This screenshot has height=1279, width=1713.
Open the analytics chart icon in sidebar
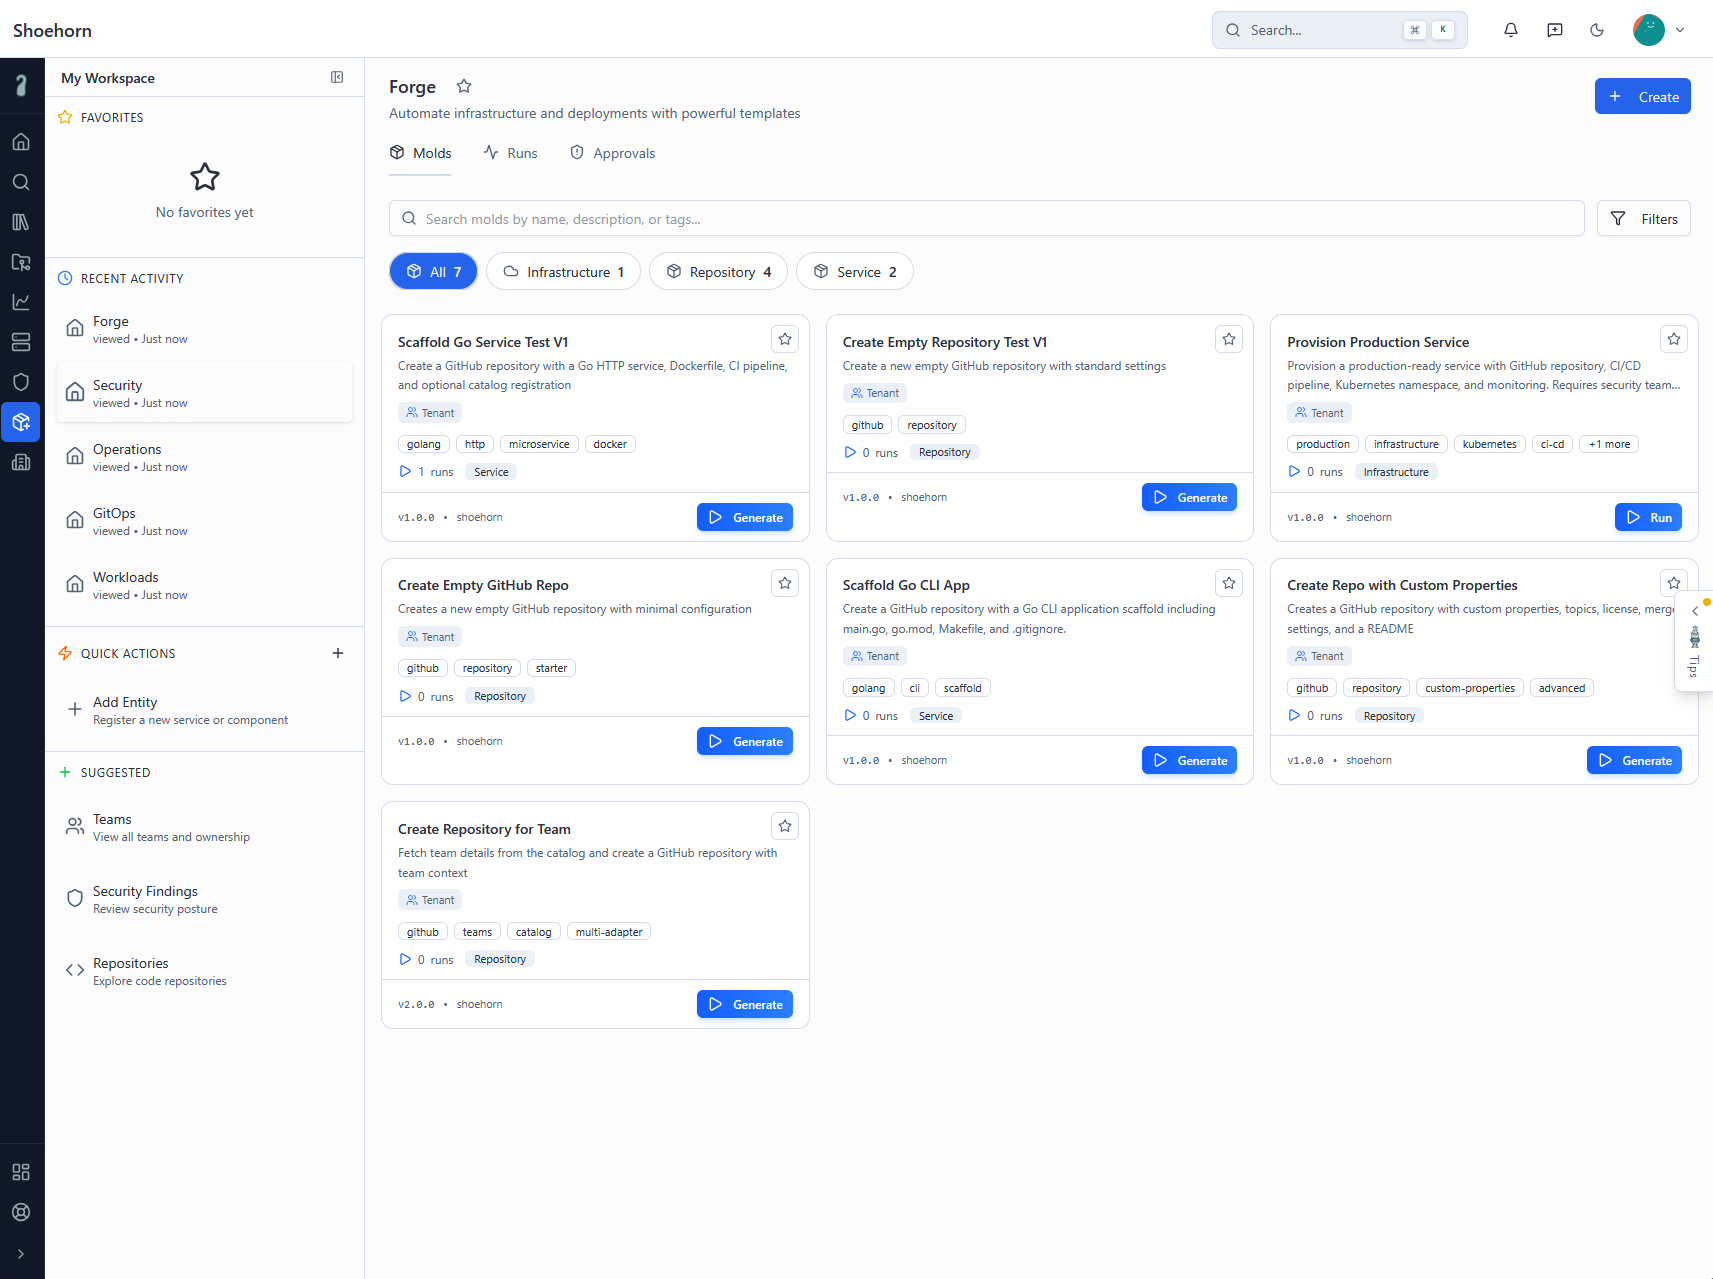pos(21,302)
